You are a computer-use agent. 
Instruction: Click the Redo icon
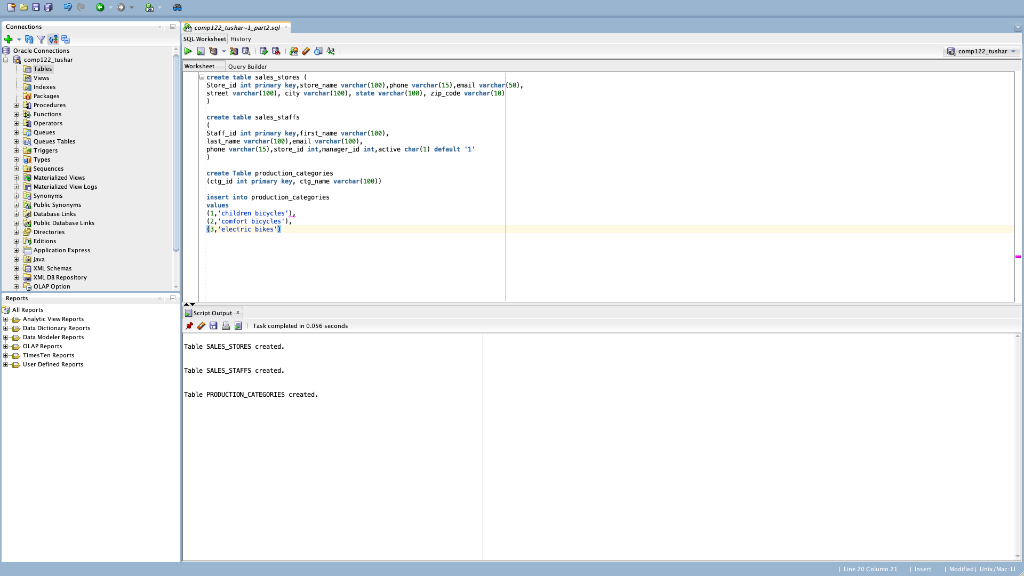point(81,7)
